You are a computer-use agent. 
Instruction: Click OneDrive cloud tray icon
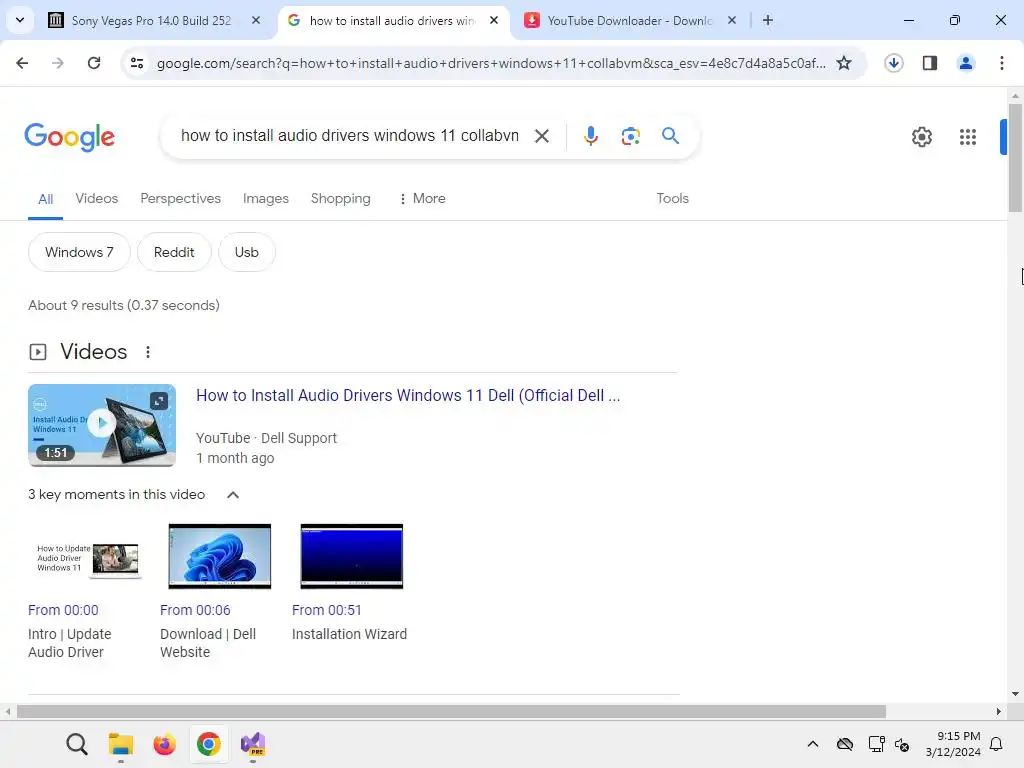pyautogui.click(x=844, y=744)
